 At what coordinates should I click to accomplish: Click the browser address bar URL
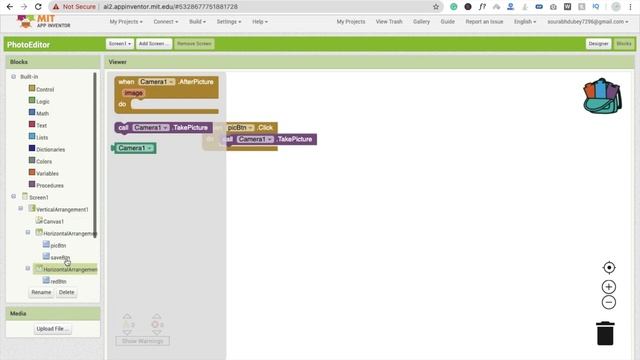tap(171, 7)
